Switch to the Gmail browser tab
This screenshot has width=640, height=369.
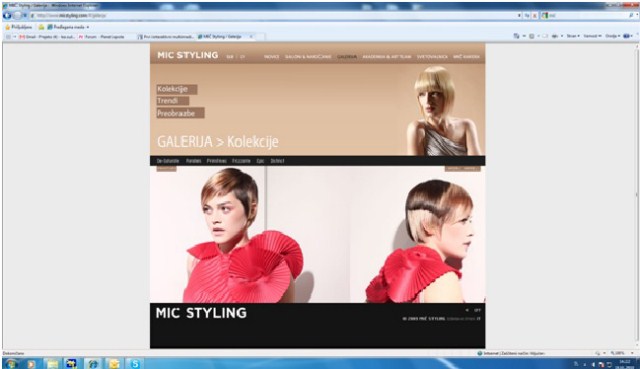tap(47, 37)
